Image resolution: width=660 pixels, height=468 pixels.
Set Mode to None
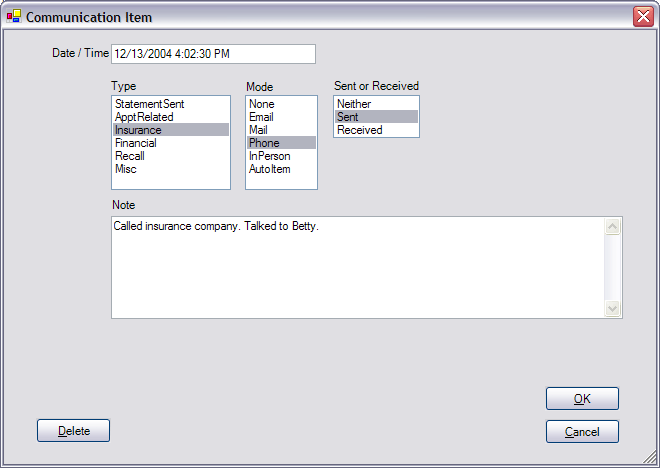click(x=281, y=104)
